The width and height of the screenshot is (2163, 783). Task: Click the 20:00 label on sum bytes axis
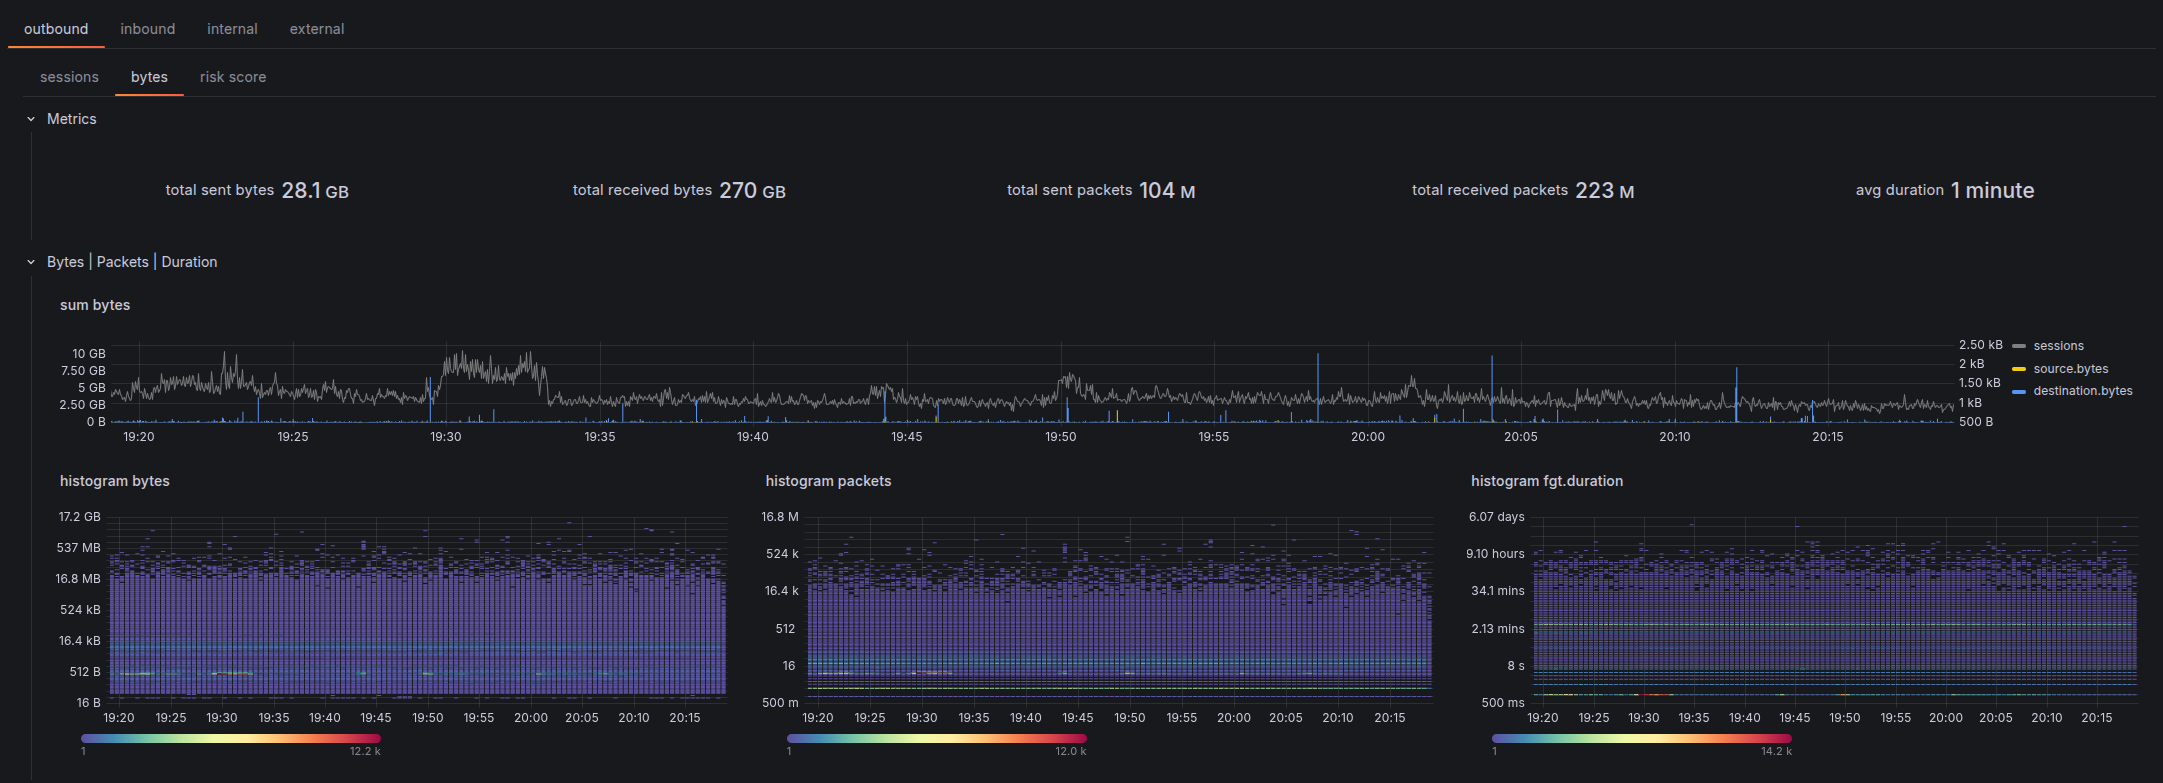tap(1368, 437)
